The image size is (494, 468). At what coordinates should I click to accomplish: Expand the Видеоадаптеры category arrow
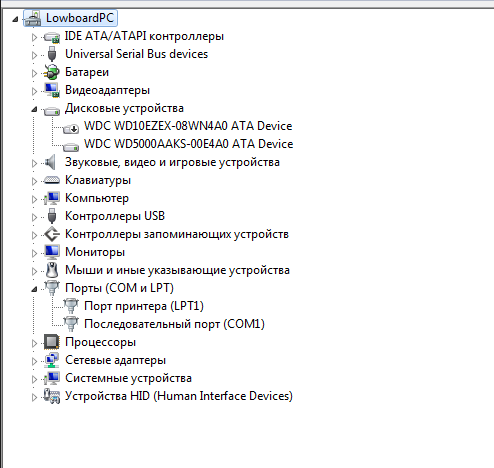tap(34, 91)
